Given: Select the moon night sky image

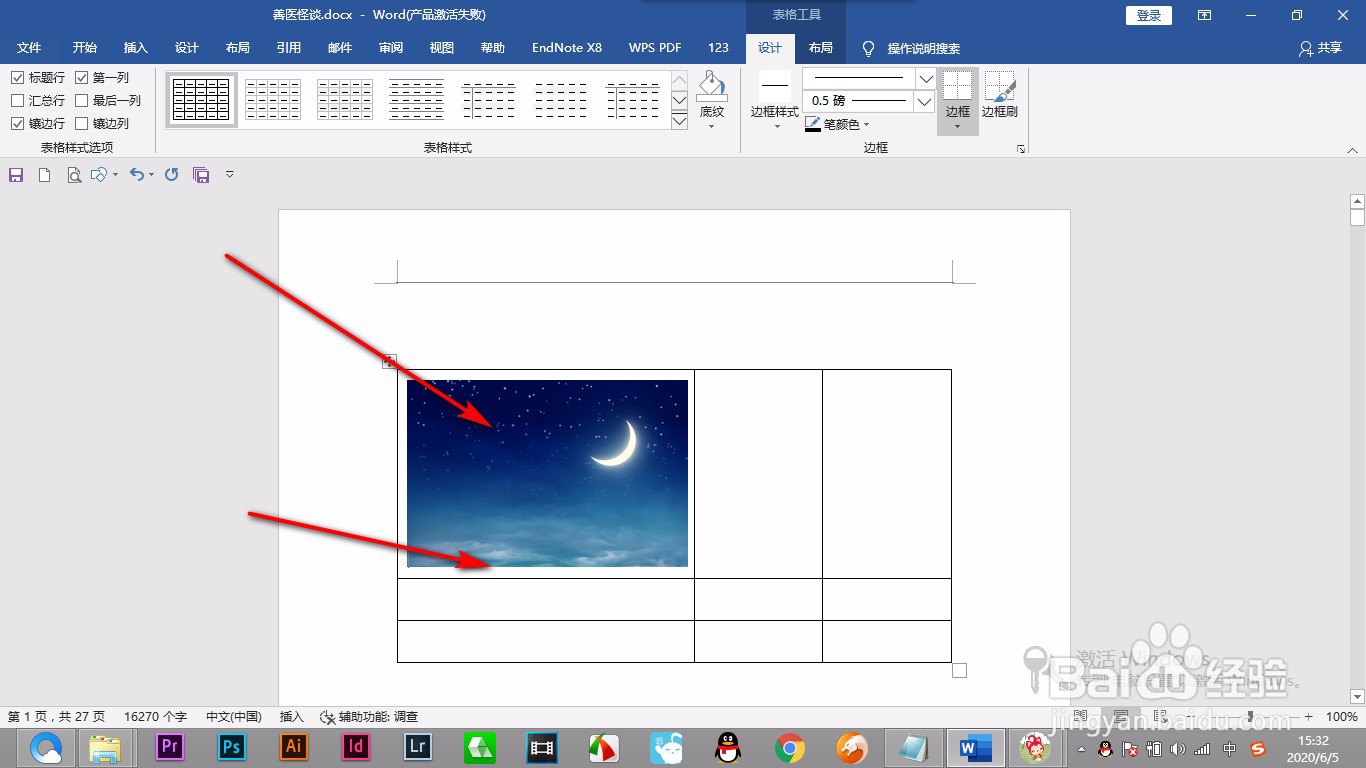Looking at the screenshot, I should coord(547,473).
